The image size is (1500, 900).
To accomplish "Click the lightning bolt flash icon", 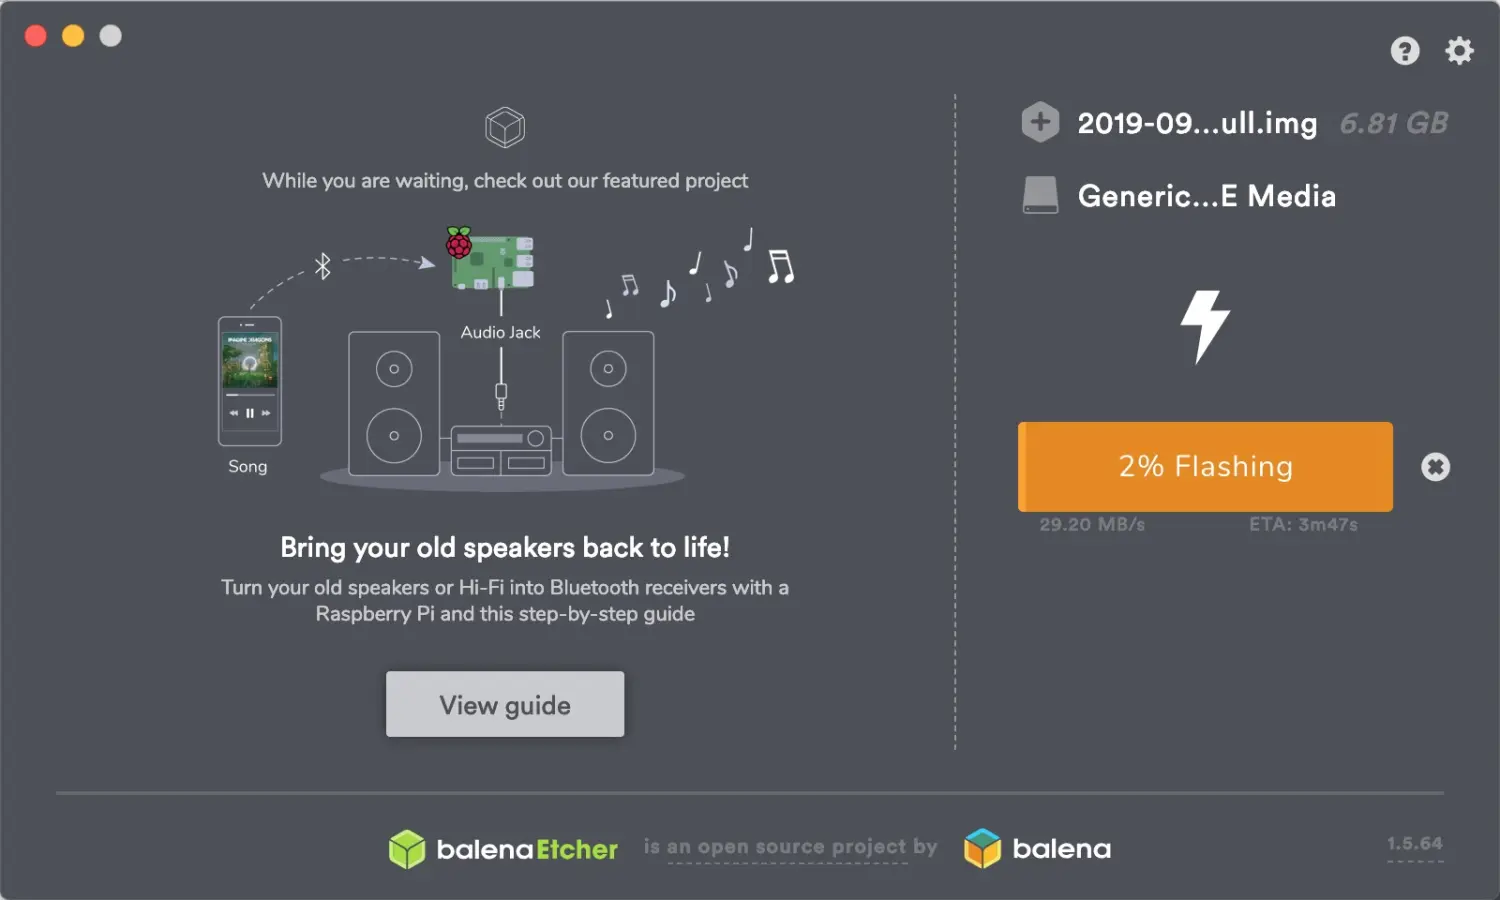I will click(x=1205, y=326).
